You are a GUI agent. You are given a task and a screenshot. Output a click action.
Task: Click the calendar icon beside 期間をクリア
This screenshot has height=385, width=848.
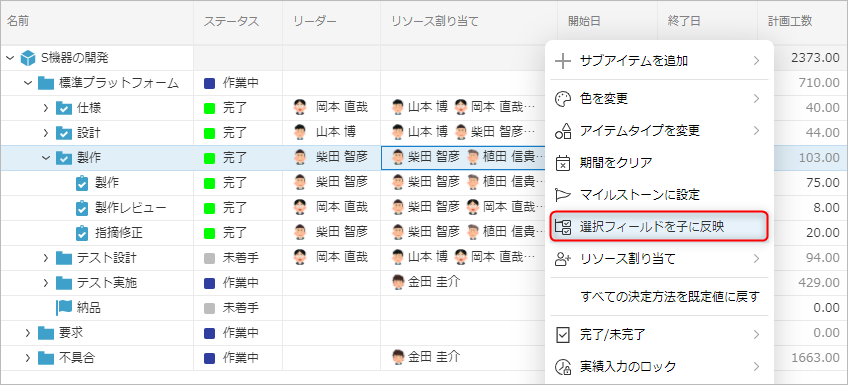click(x=564, y=162)
